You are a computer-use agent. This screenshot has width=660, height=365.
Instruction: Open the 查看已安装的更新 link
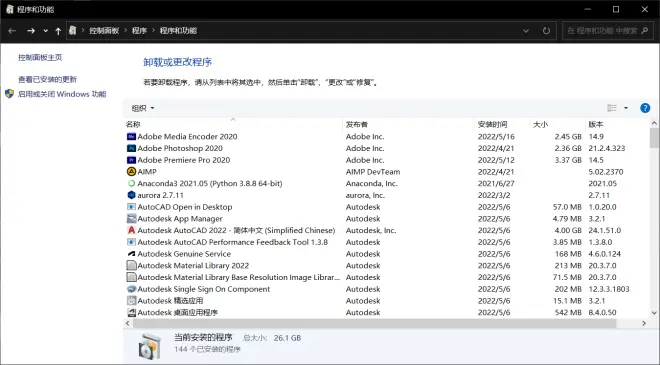pyautogui.click(x=47, y=79)
